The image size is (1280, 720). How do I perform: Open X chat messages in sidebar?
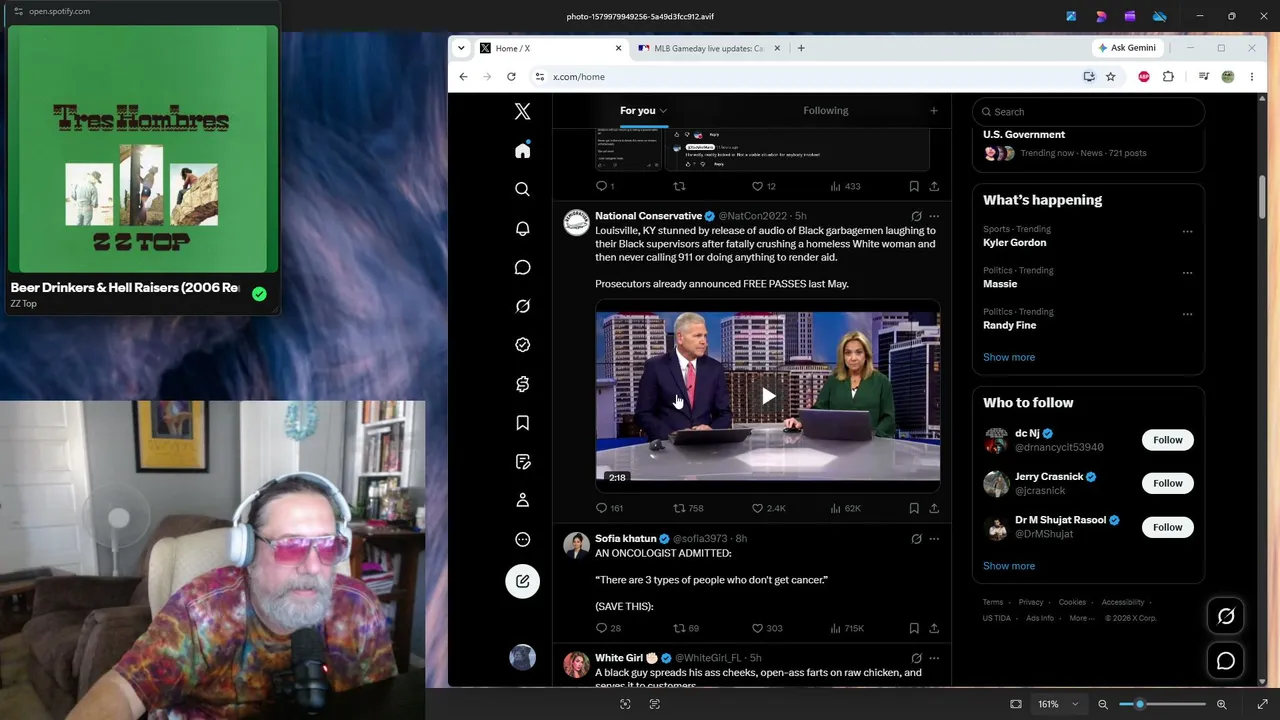(522, 267)
